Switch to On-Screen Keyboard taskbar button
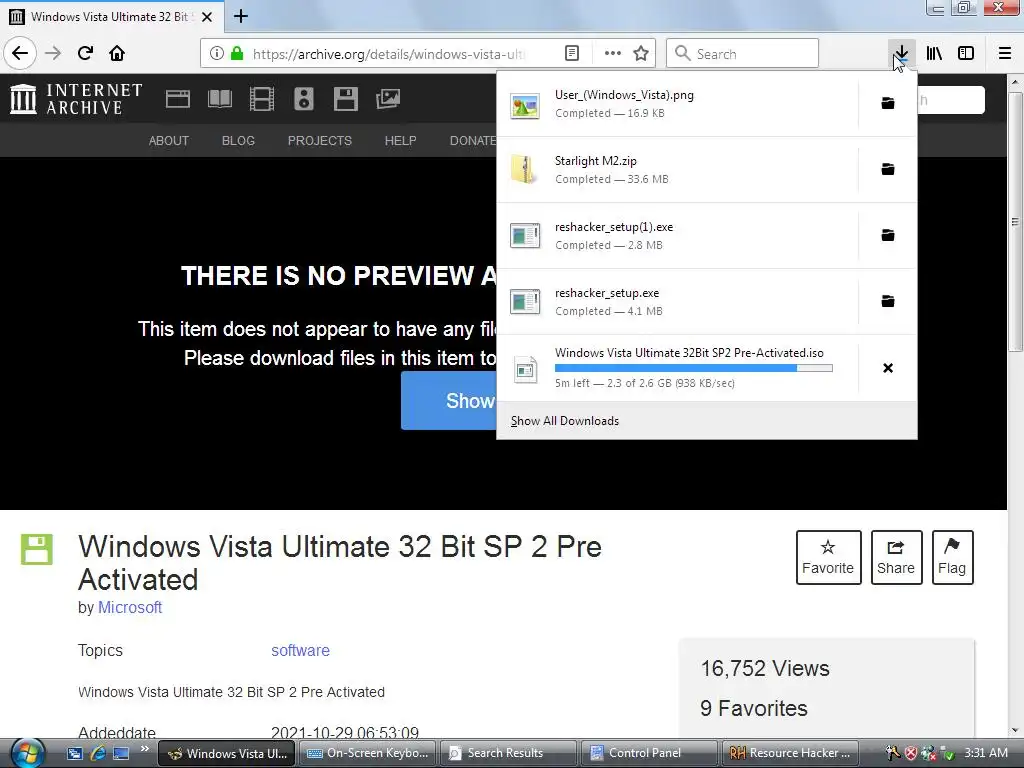Image resolution: width=1024 pixels, height=768 pixels. [368, 753]
